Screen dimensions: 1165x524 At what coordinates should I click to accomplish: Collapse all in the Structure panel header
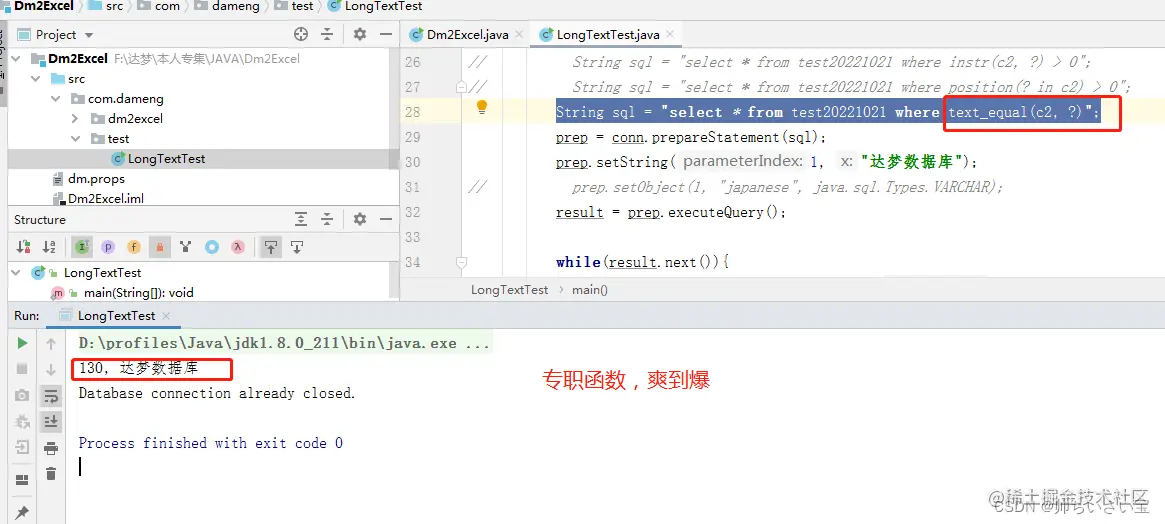(x=327, y=219)
